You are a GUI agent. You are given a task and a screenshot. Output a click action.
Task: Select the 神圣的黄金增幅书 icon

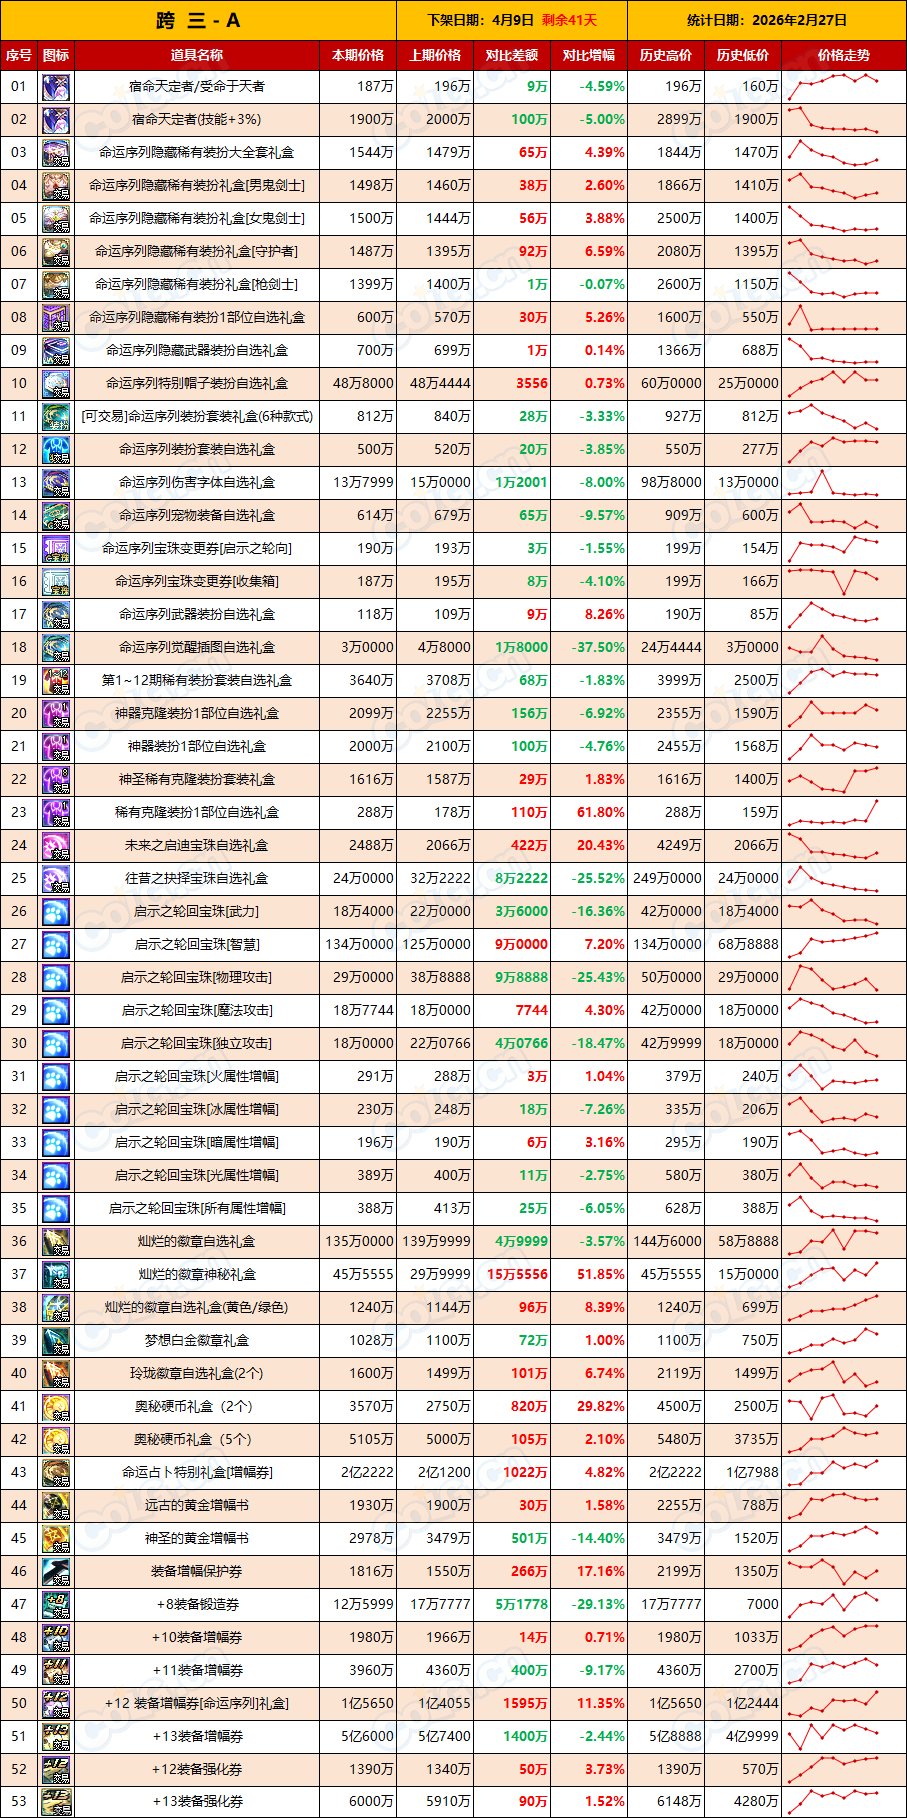56,1539
